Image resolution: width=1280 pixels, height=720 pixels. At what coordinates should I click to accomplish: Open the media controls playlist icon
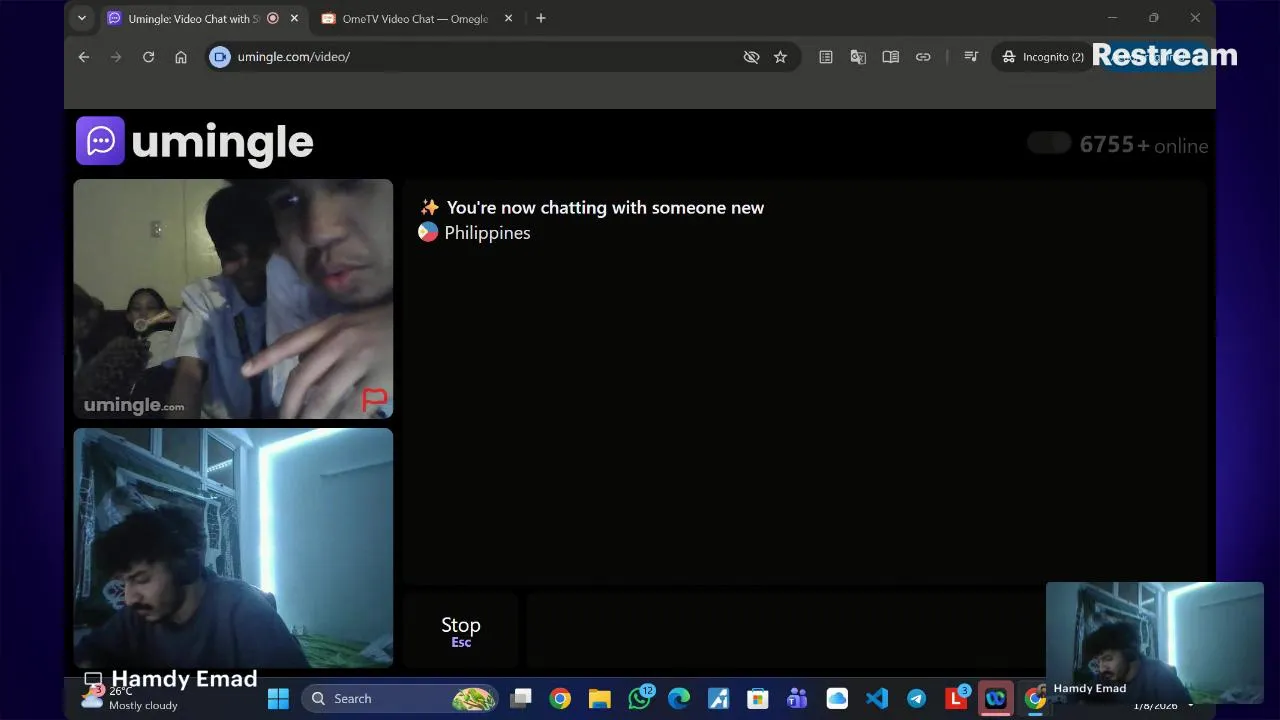(970, 57)
